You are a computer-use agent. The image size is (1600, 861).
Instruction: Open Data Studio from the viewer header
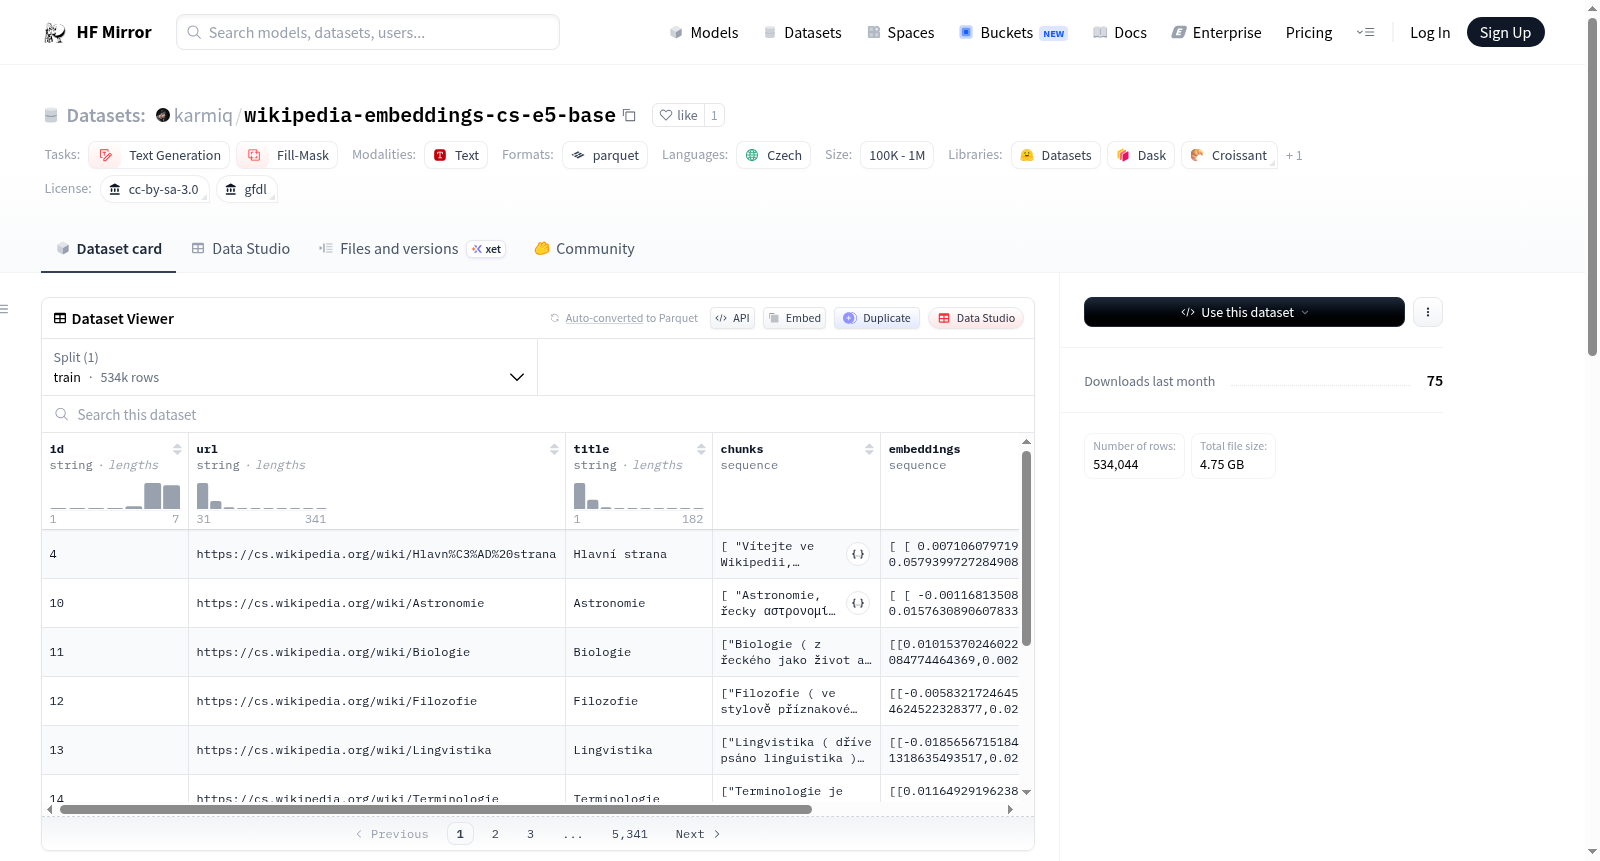click(x=976, y=318)
